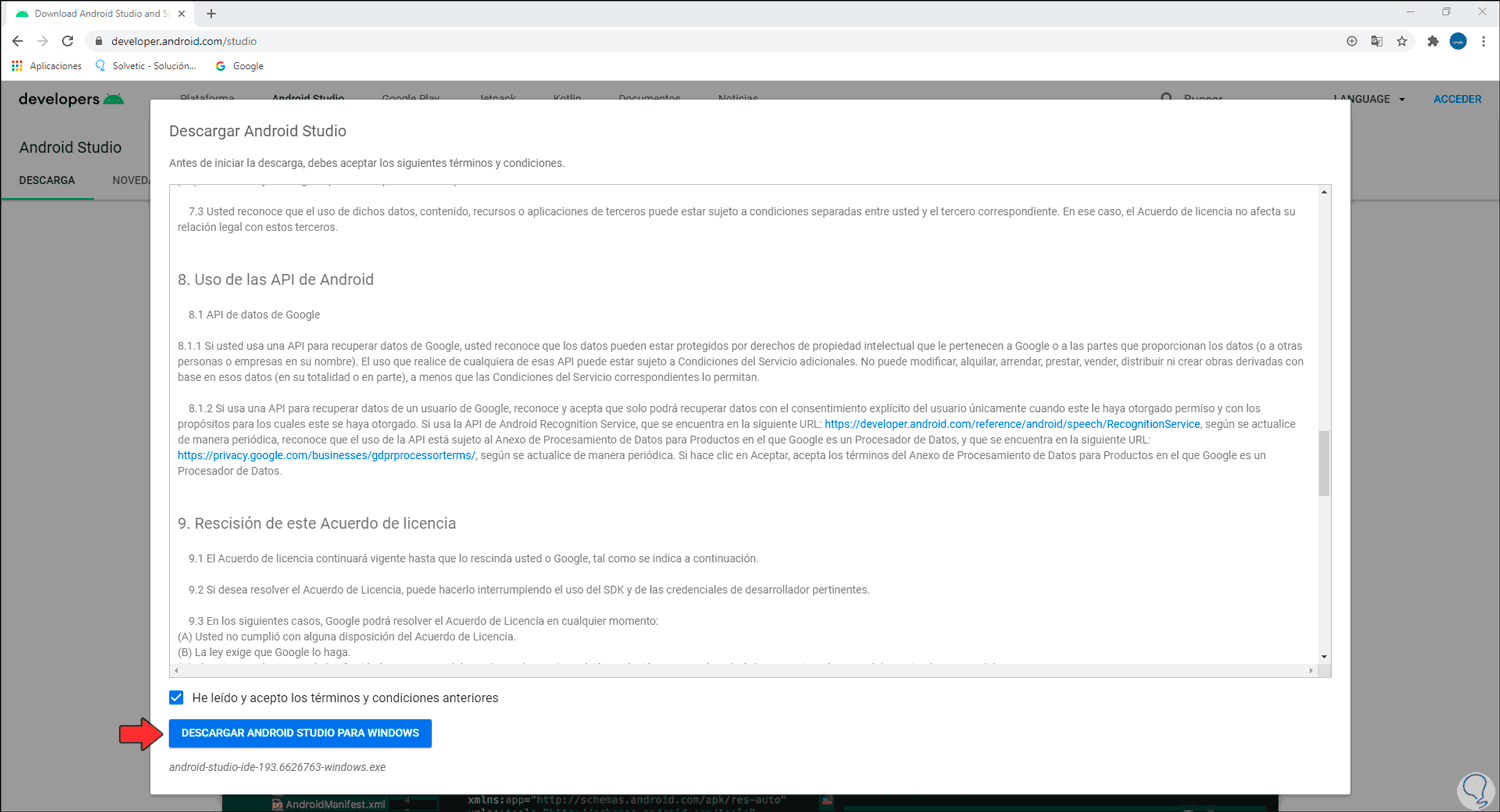Image resolution: width=1500 pixels, height=812 pixels.
Task: Open the Aplicaciones apps shortcut
Action: pyautogui.click(x=48, y=66)
